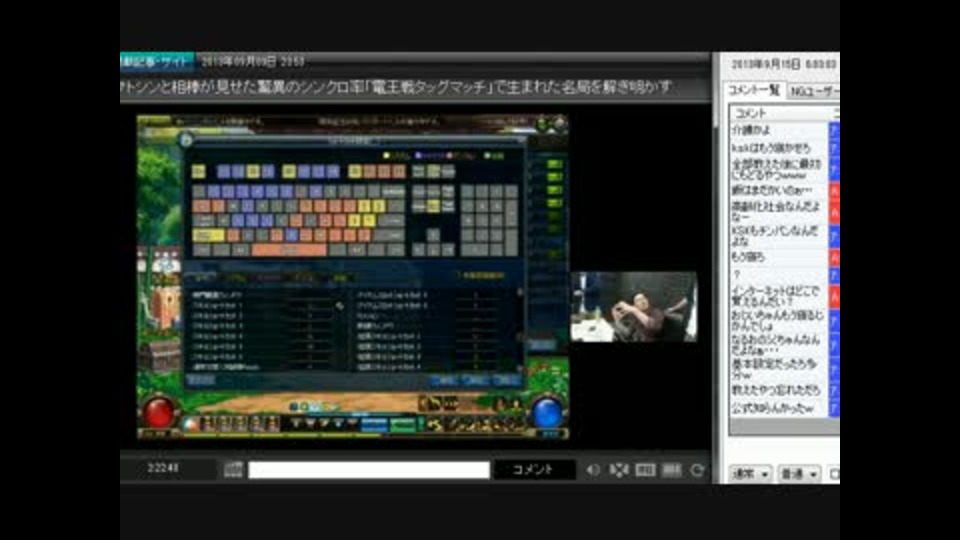Select the comment row '基本設定だったろ多分w'
The width and height of the screenshot is (960, 540).
tap(779, 369)
